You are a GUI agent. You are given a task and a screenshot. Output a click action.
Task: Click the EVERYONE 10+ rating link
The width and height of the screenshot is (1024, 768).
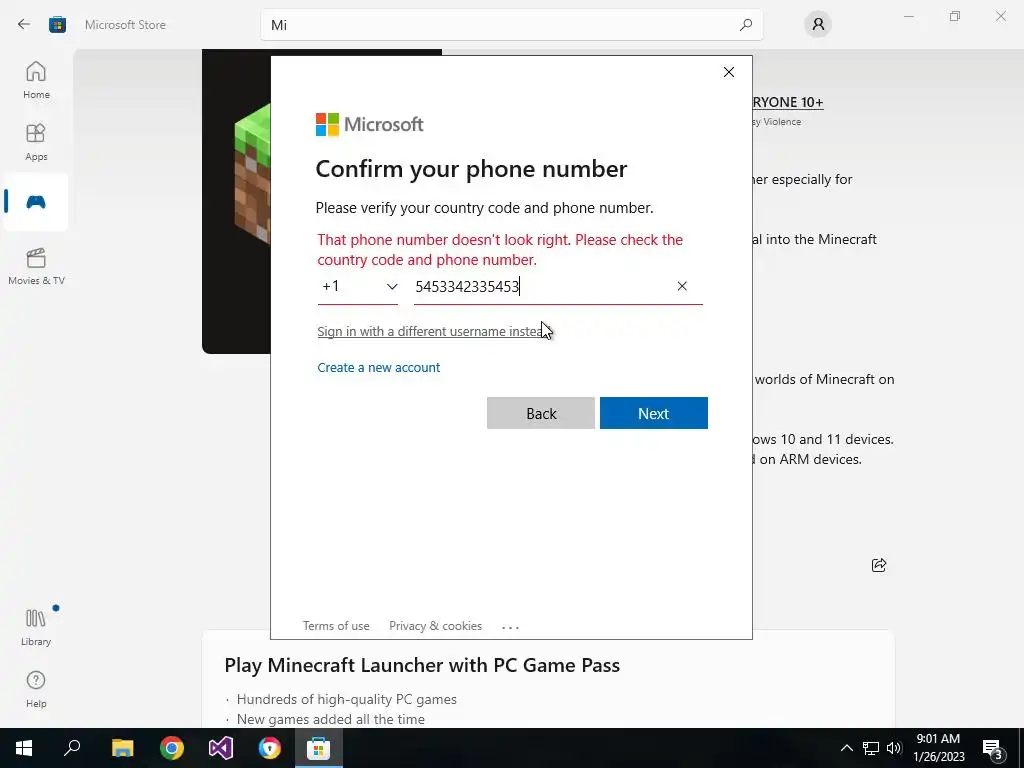tap(788, 102)
